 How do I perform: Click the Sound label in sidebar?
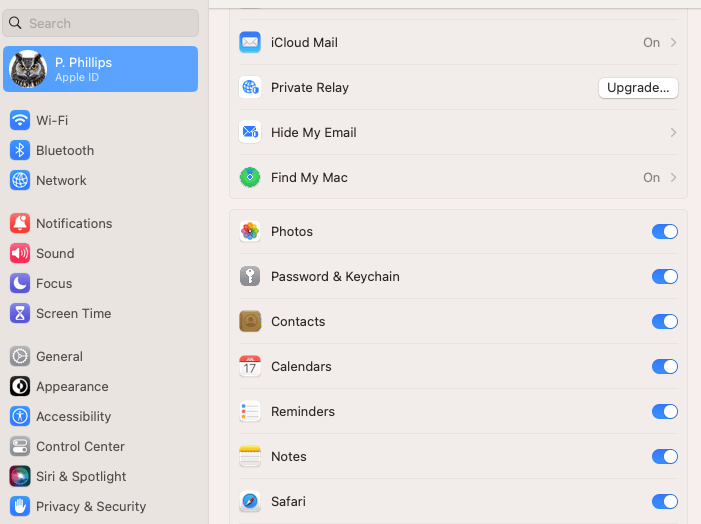coord(55,254)
